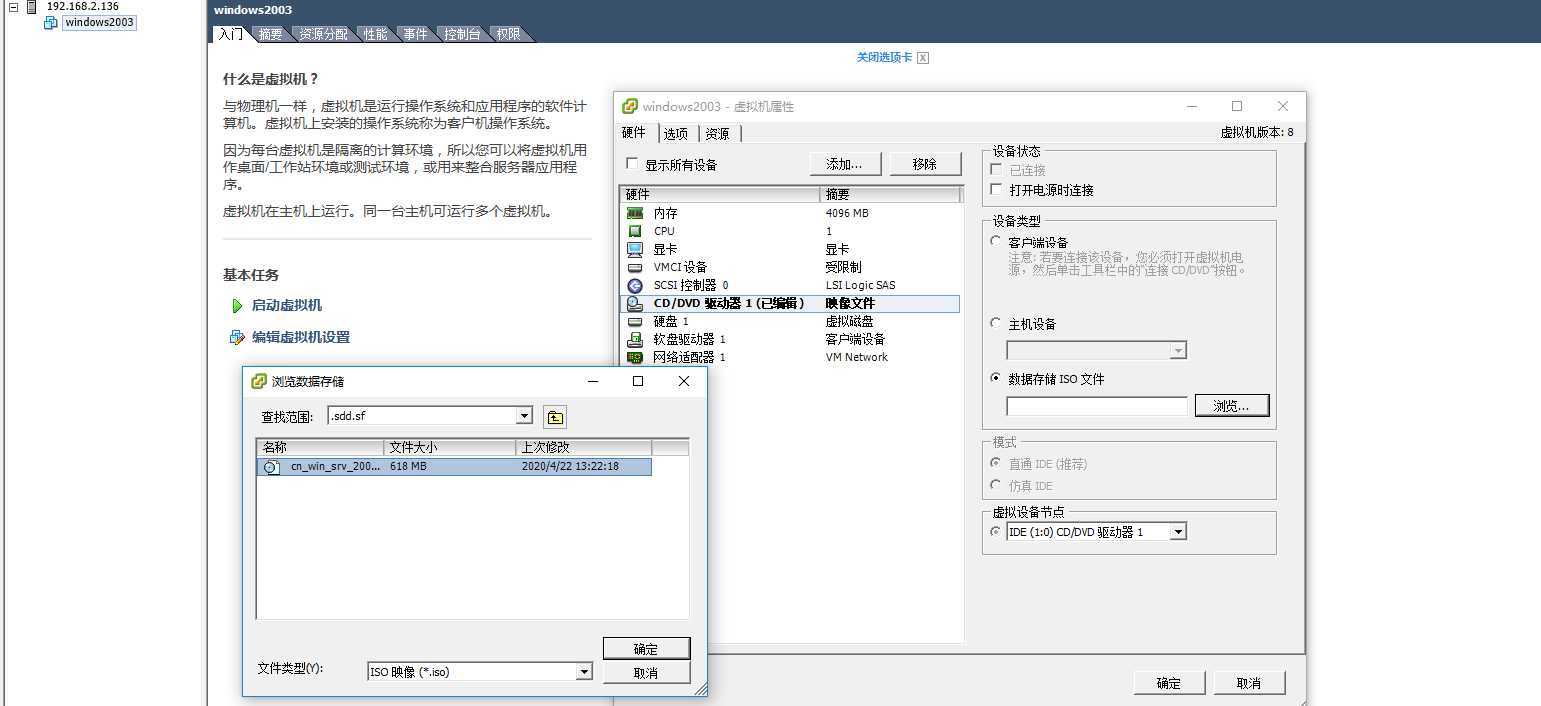Select the 直通 IDE (推荐) radio button
Screen dimensions: 1541x706
(995, 463)
